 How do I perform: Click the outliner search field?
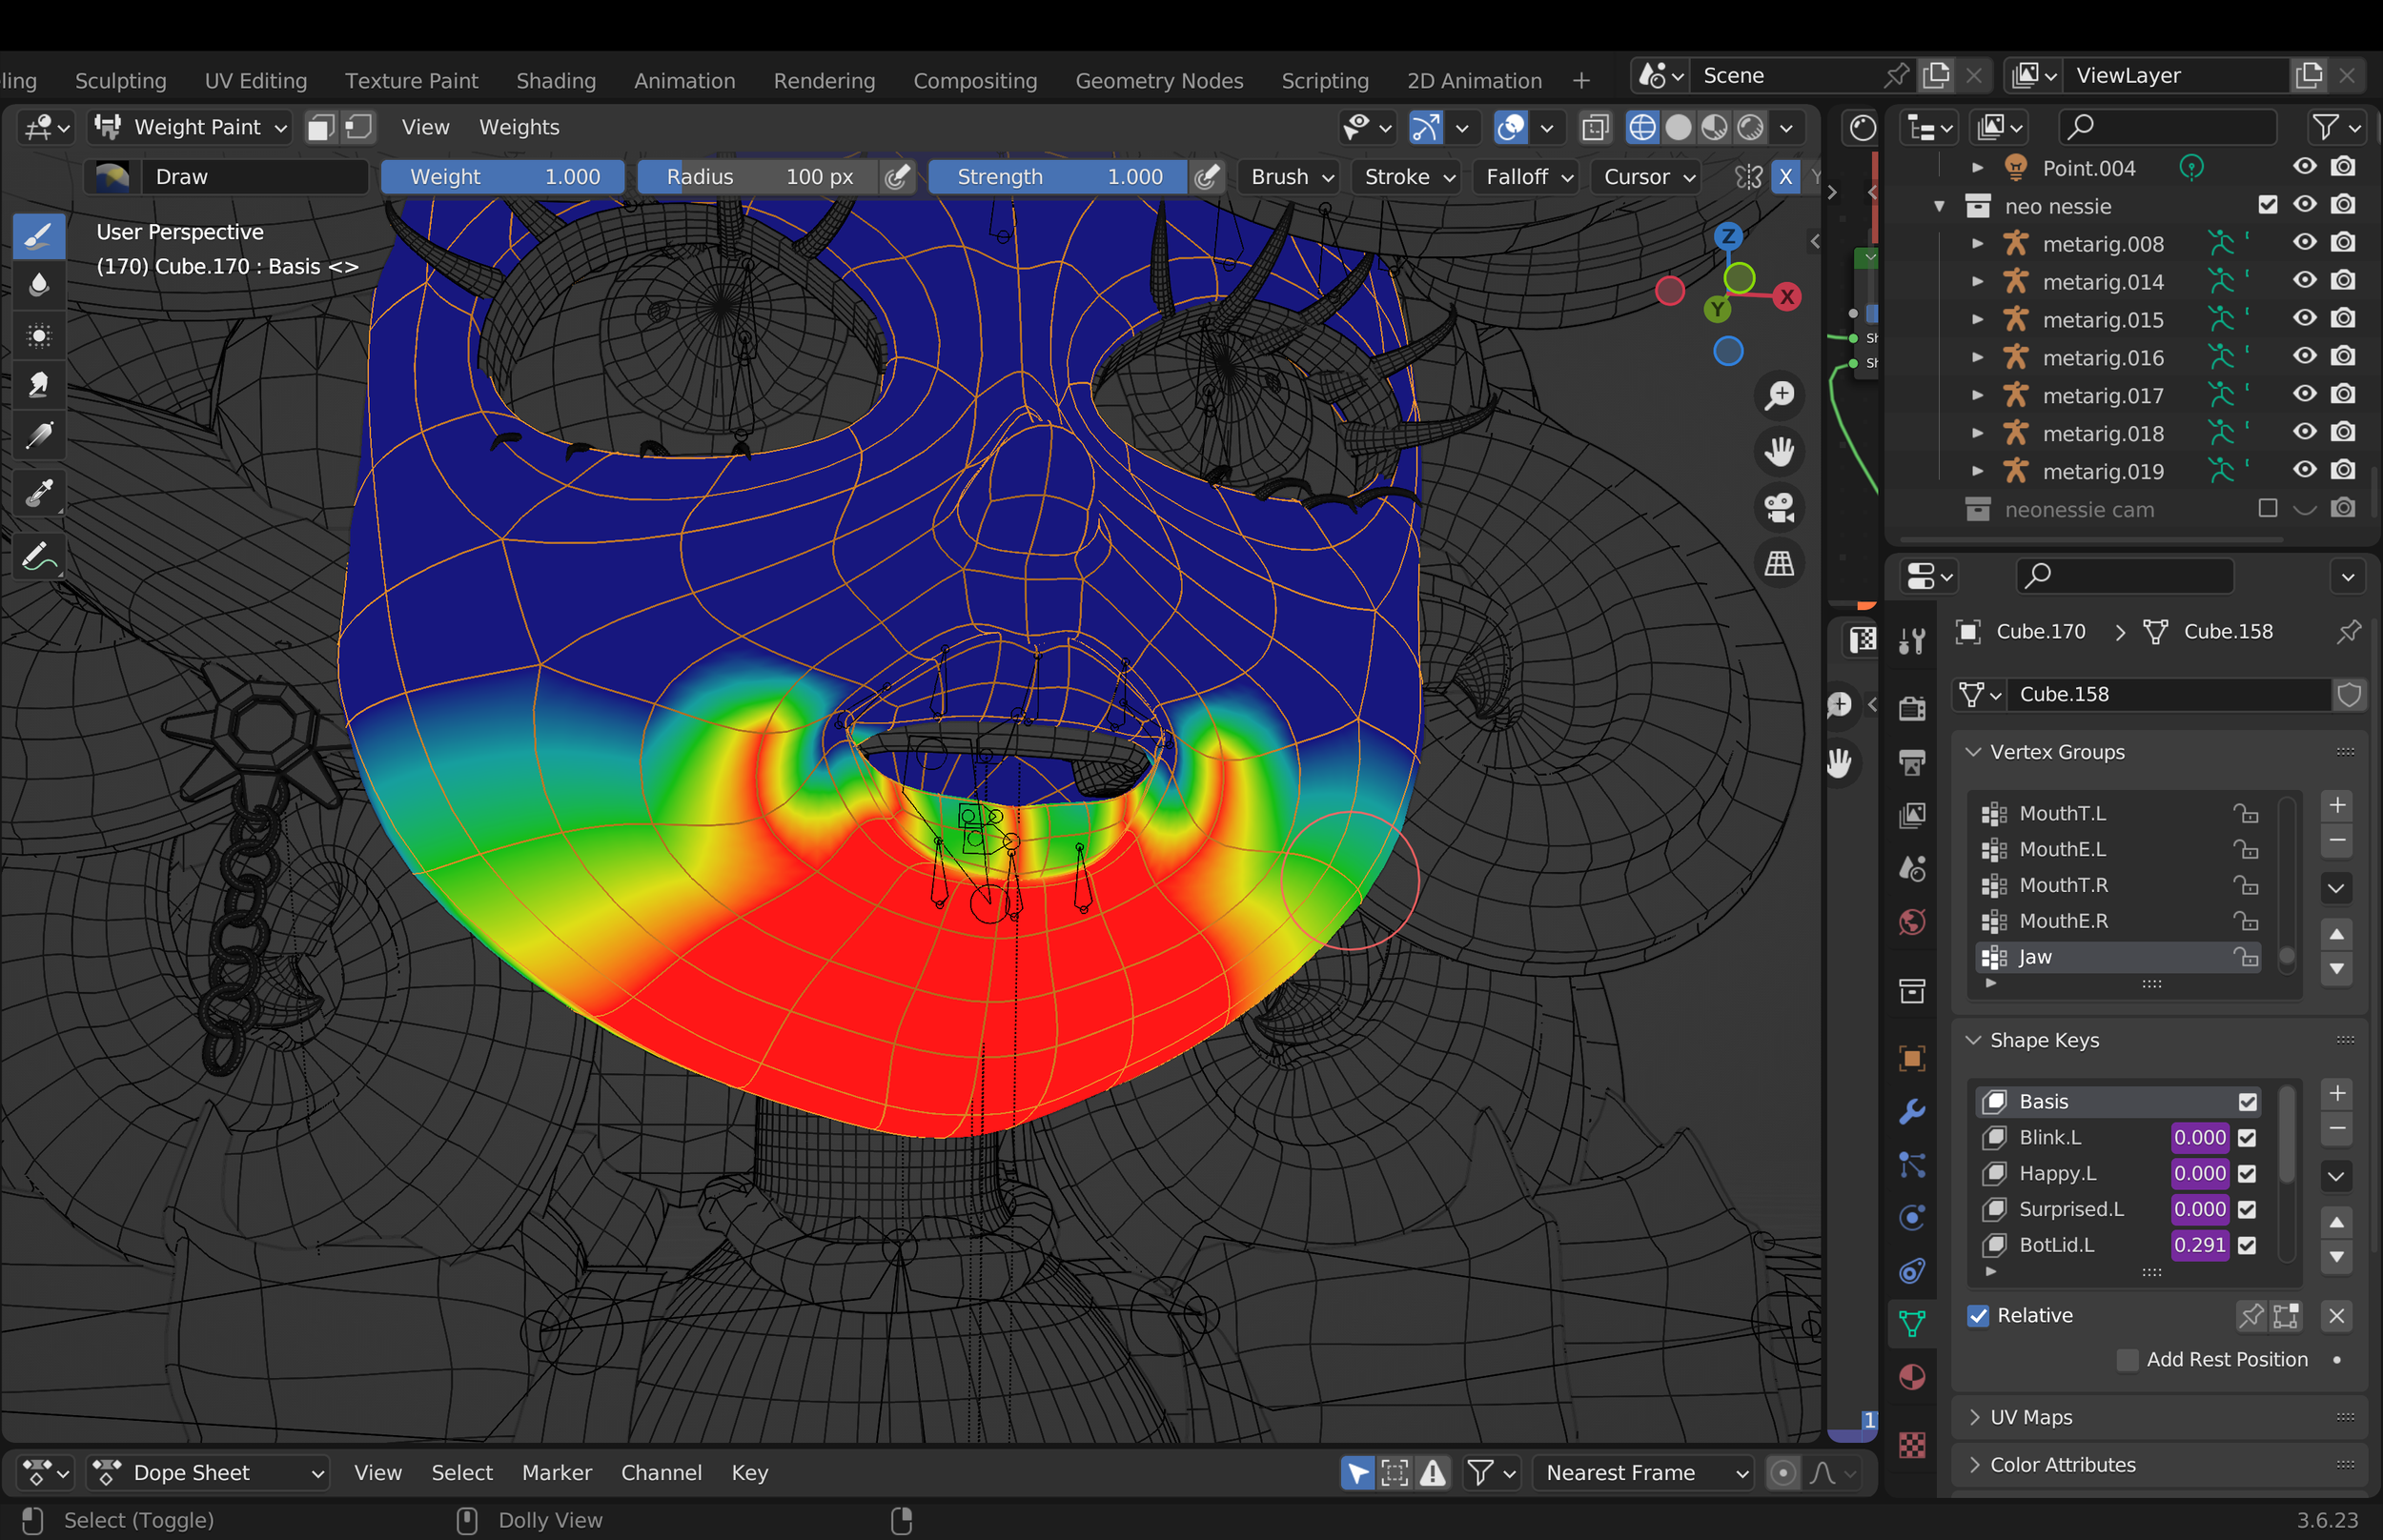tap(2167, 127)
